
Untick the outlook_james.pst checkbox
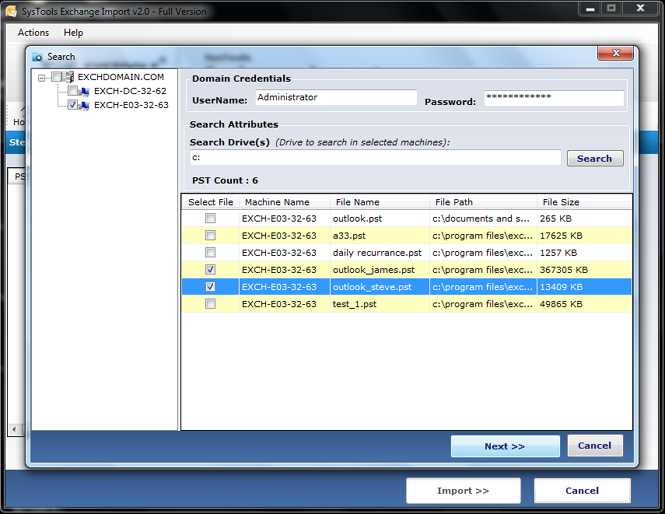coord(210,270)
